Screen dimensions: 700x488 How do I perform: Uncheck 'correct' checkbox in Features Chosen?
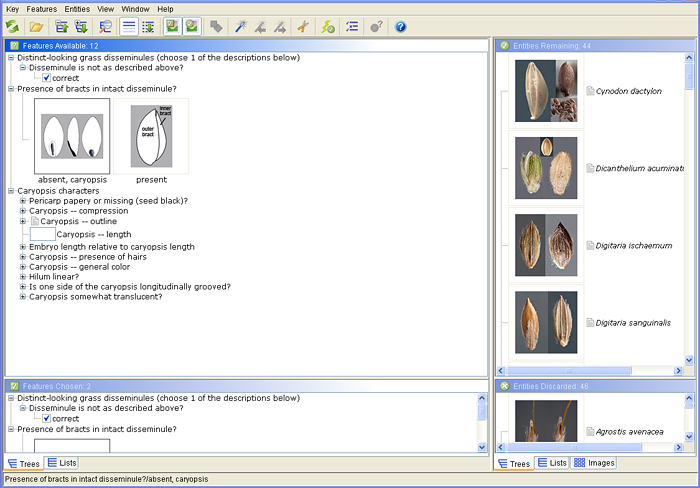[x=46, y=419]
